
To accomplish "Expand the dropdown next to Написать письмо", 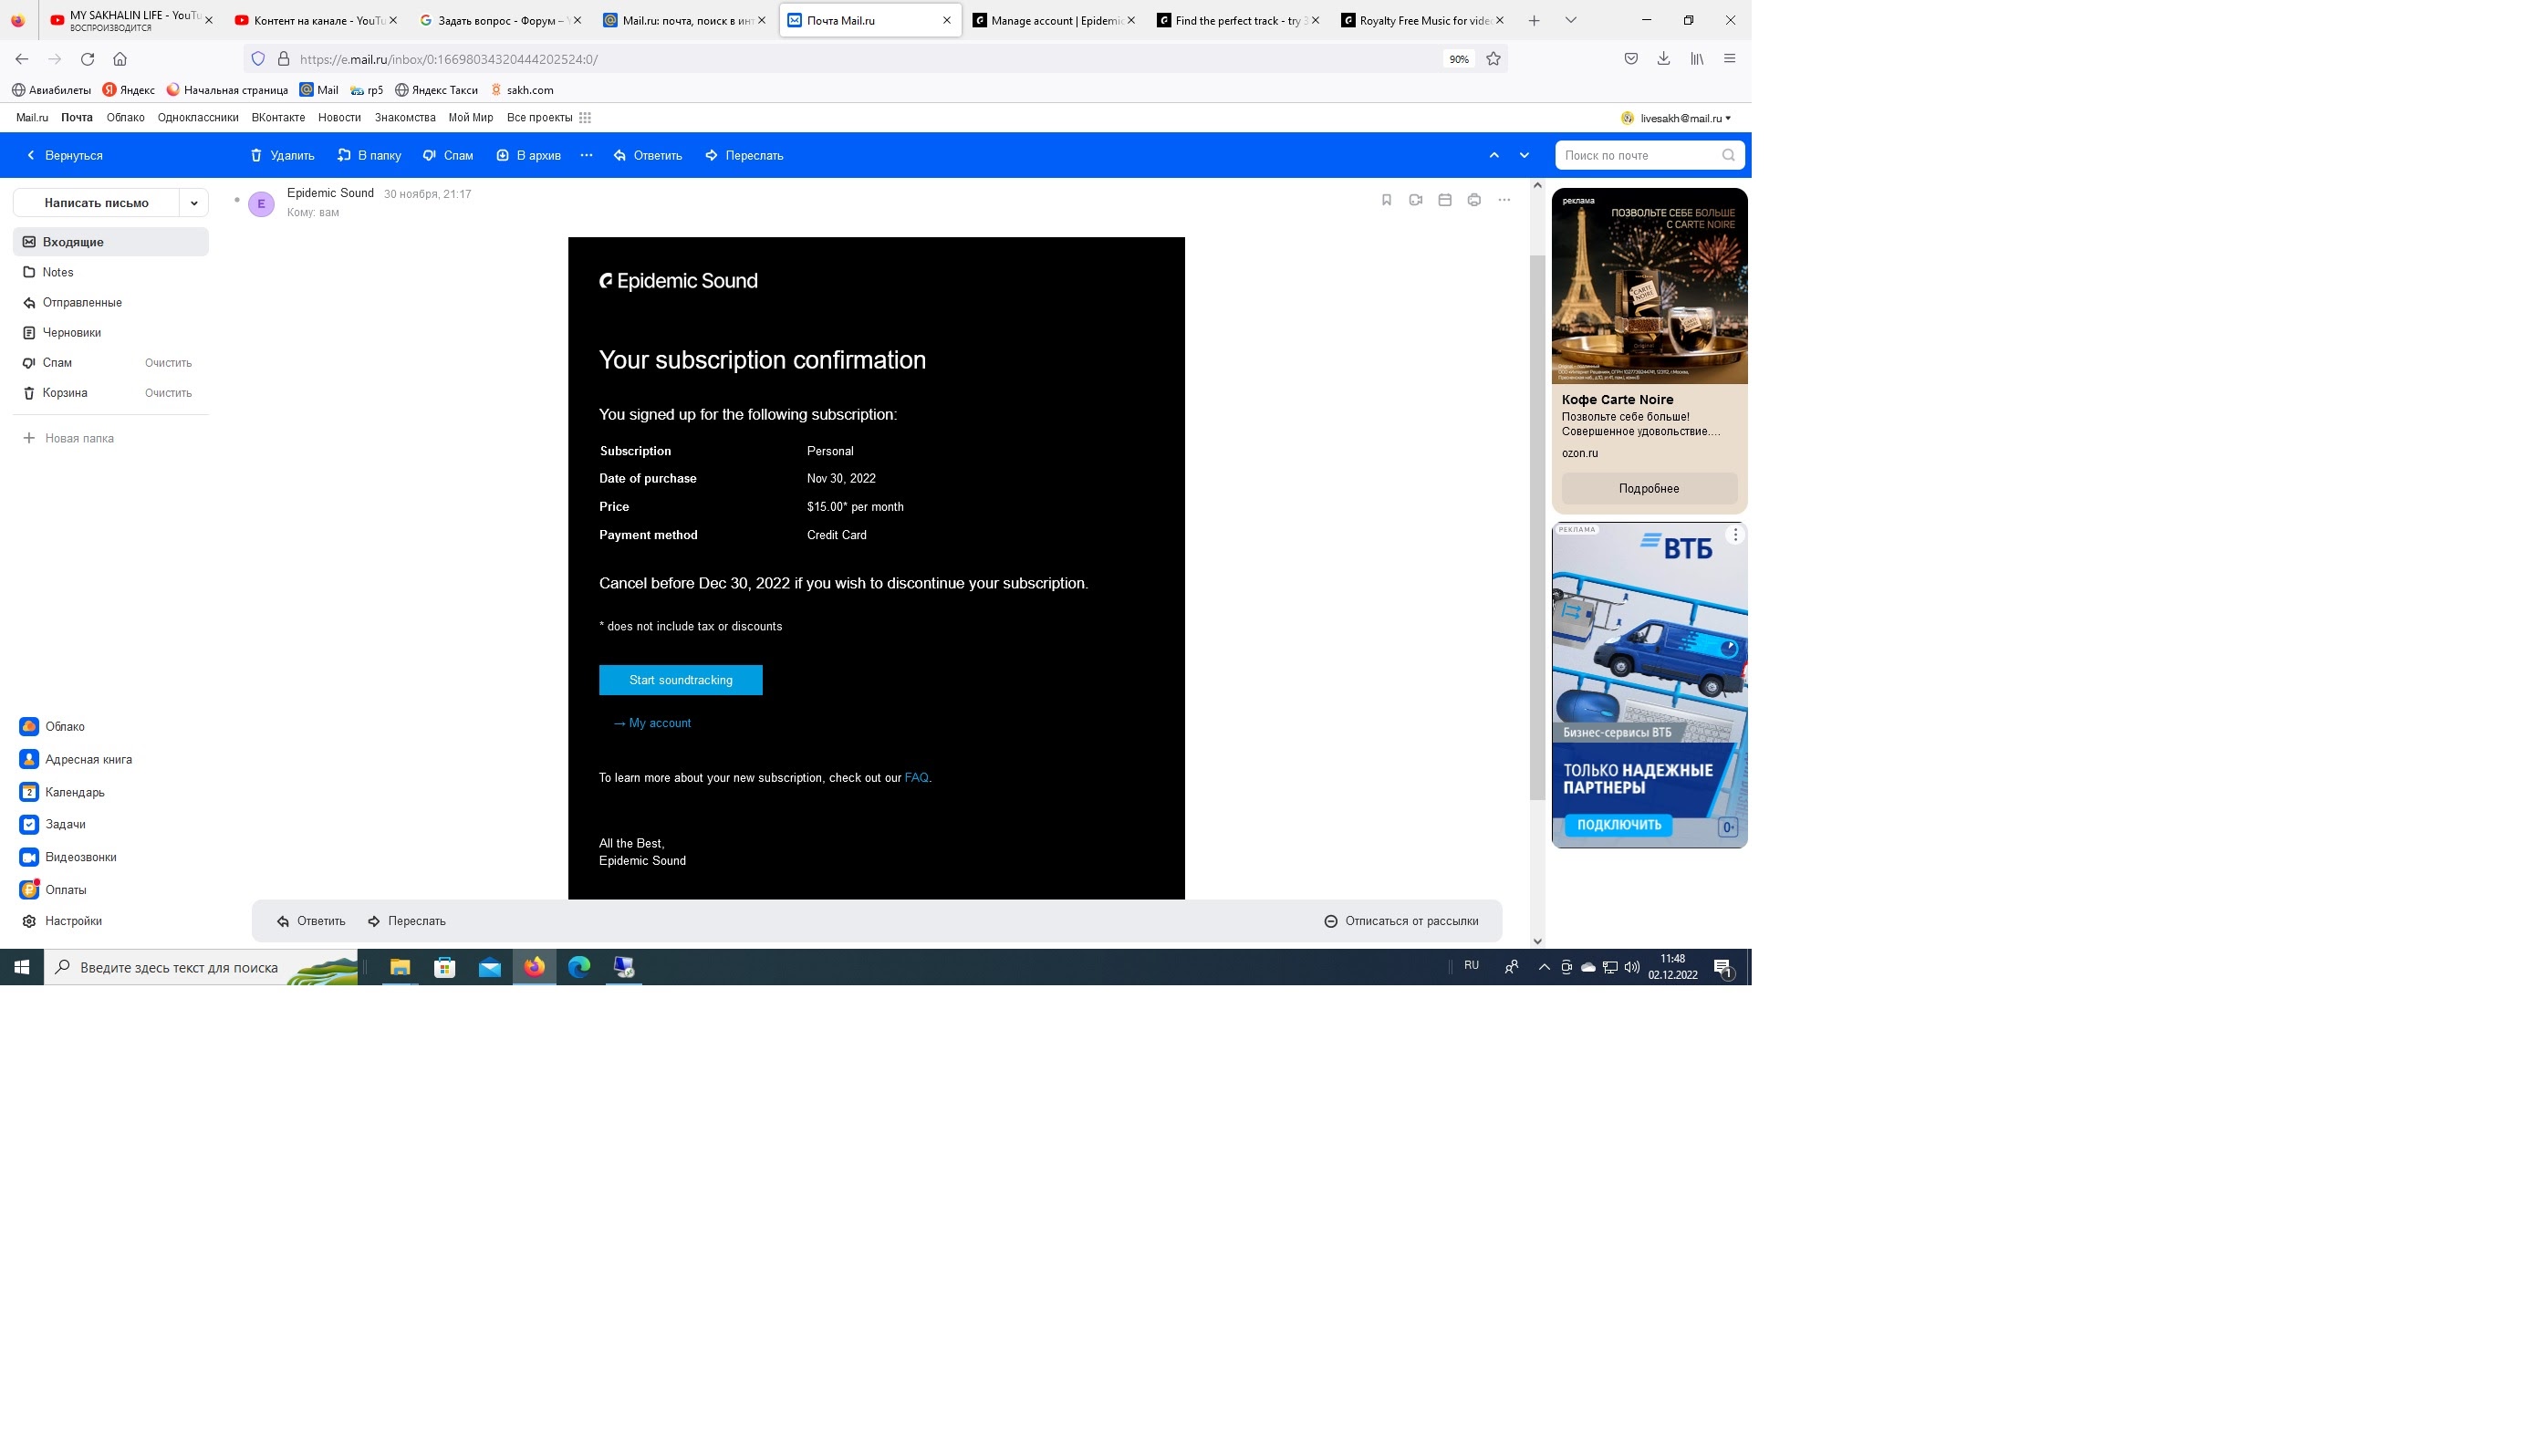I will 194,203.
